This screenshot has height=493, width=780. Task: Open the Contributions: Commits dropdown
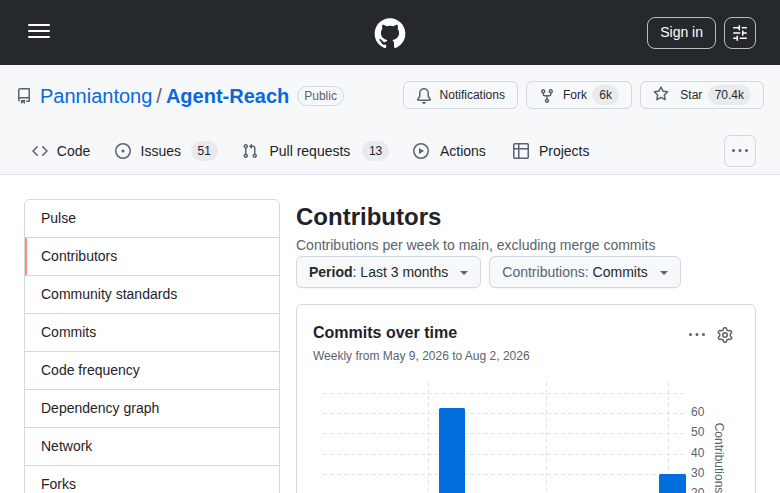pos(585,272)
